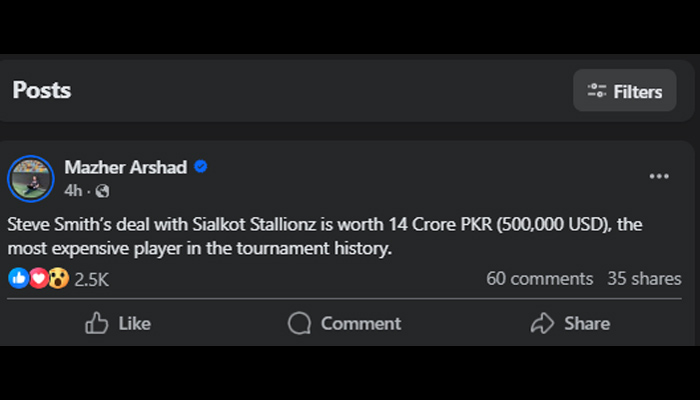
Task: Click the sliders icon inside Filters
Action: coord(597,91)
